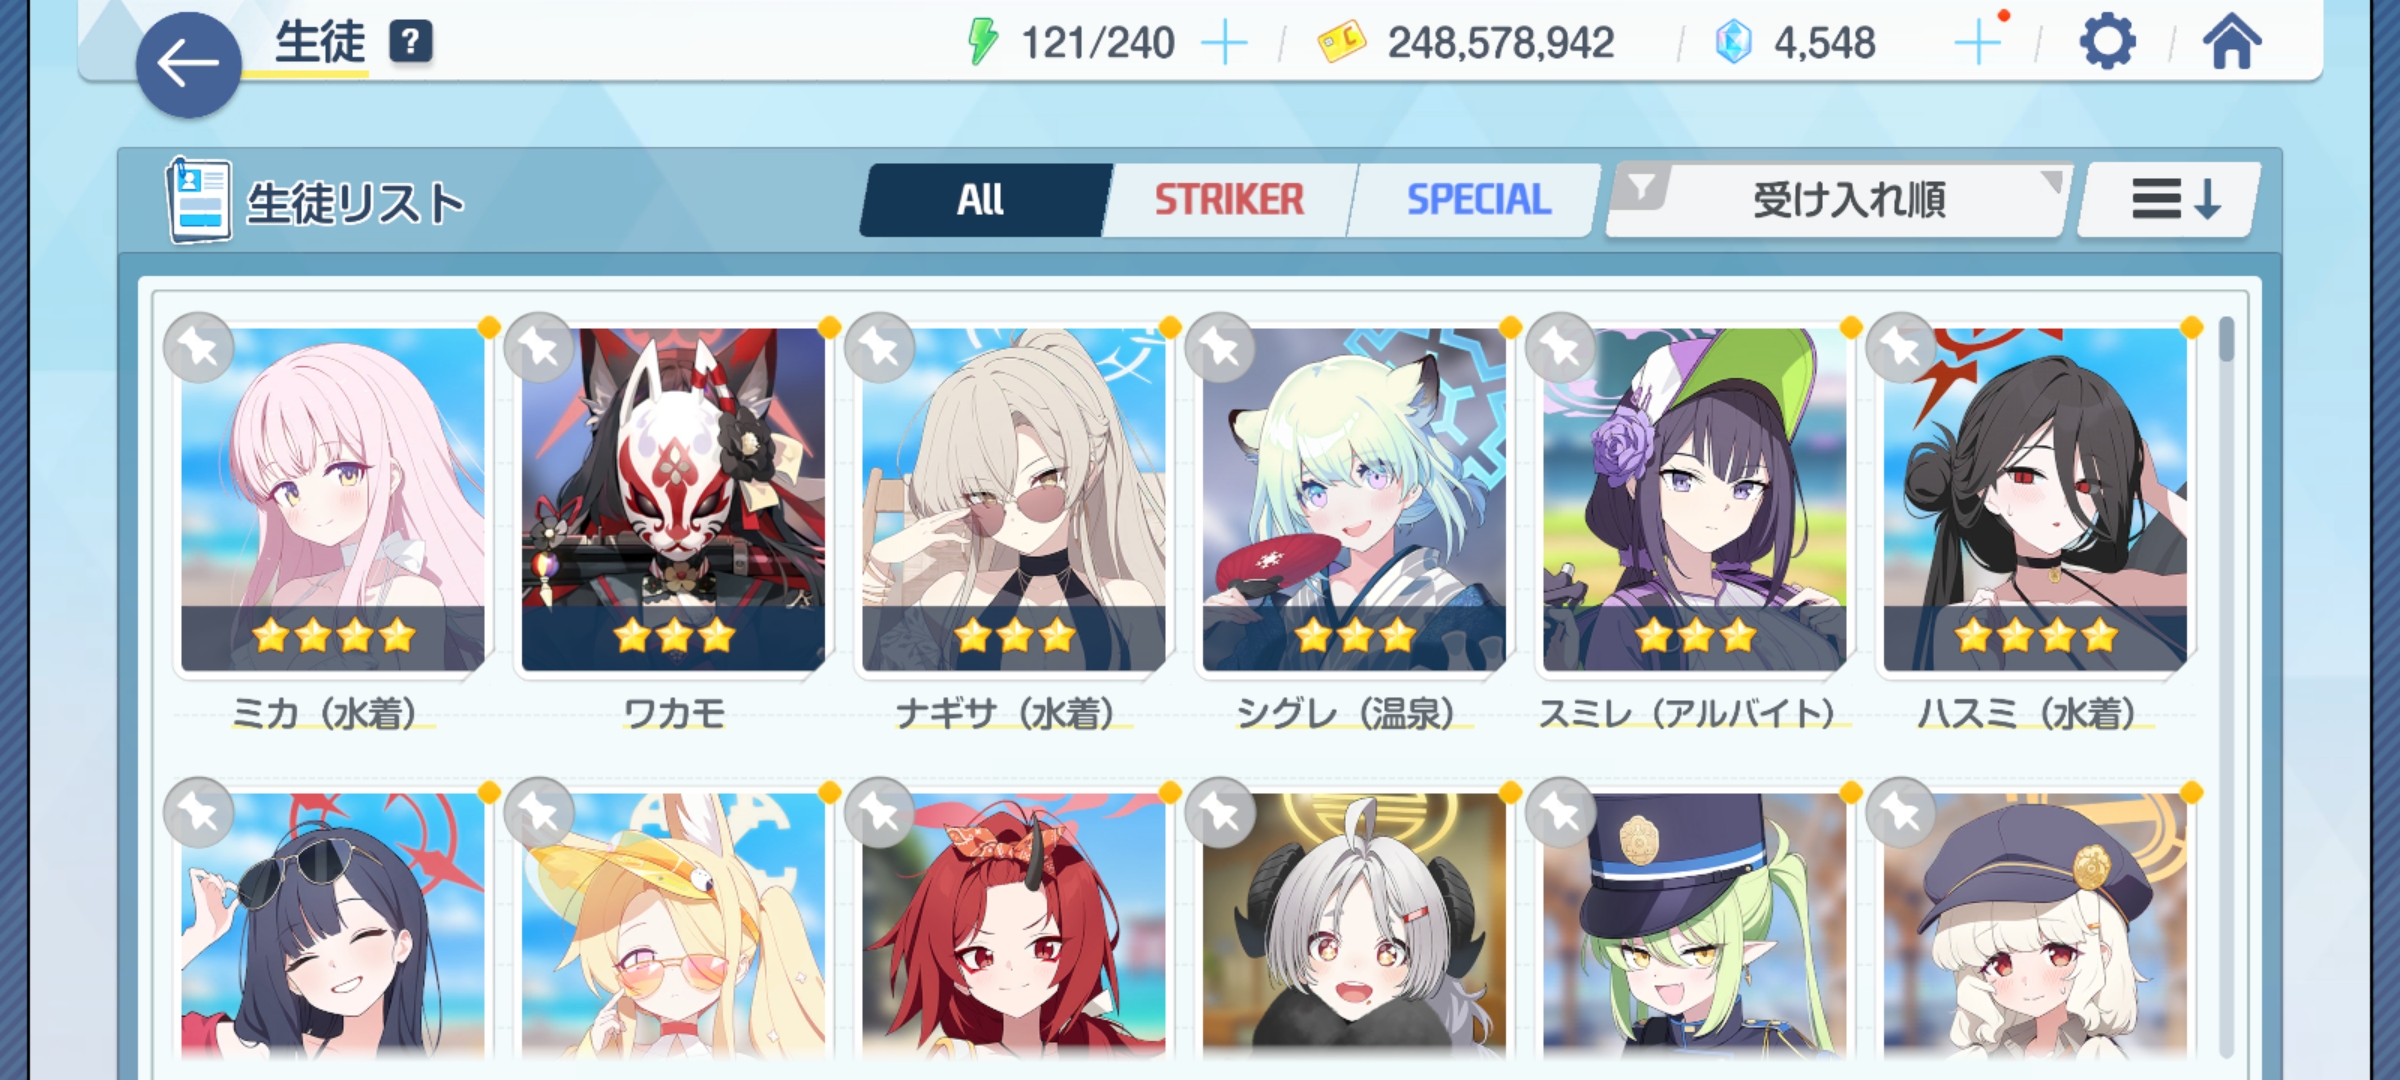This screenshot has height=1080, width=2400.
Task: Open the help question mark icon
Action: (410, 42)
